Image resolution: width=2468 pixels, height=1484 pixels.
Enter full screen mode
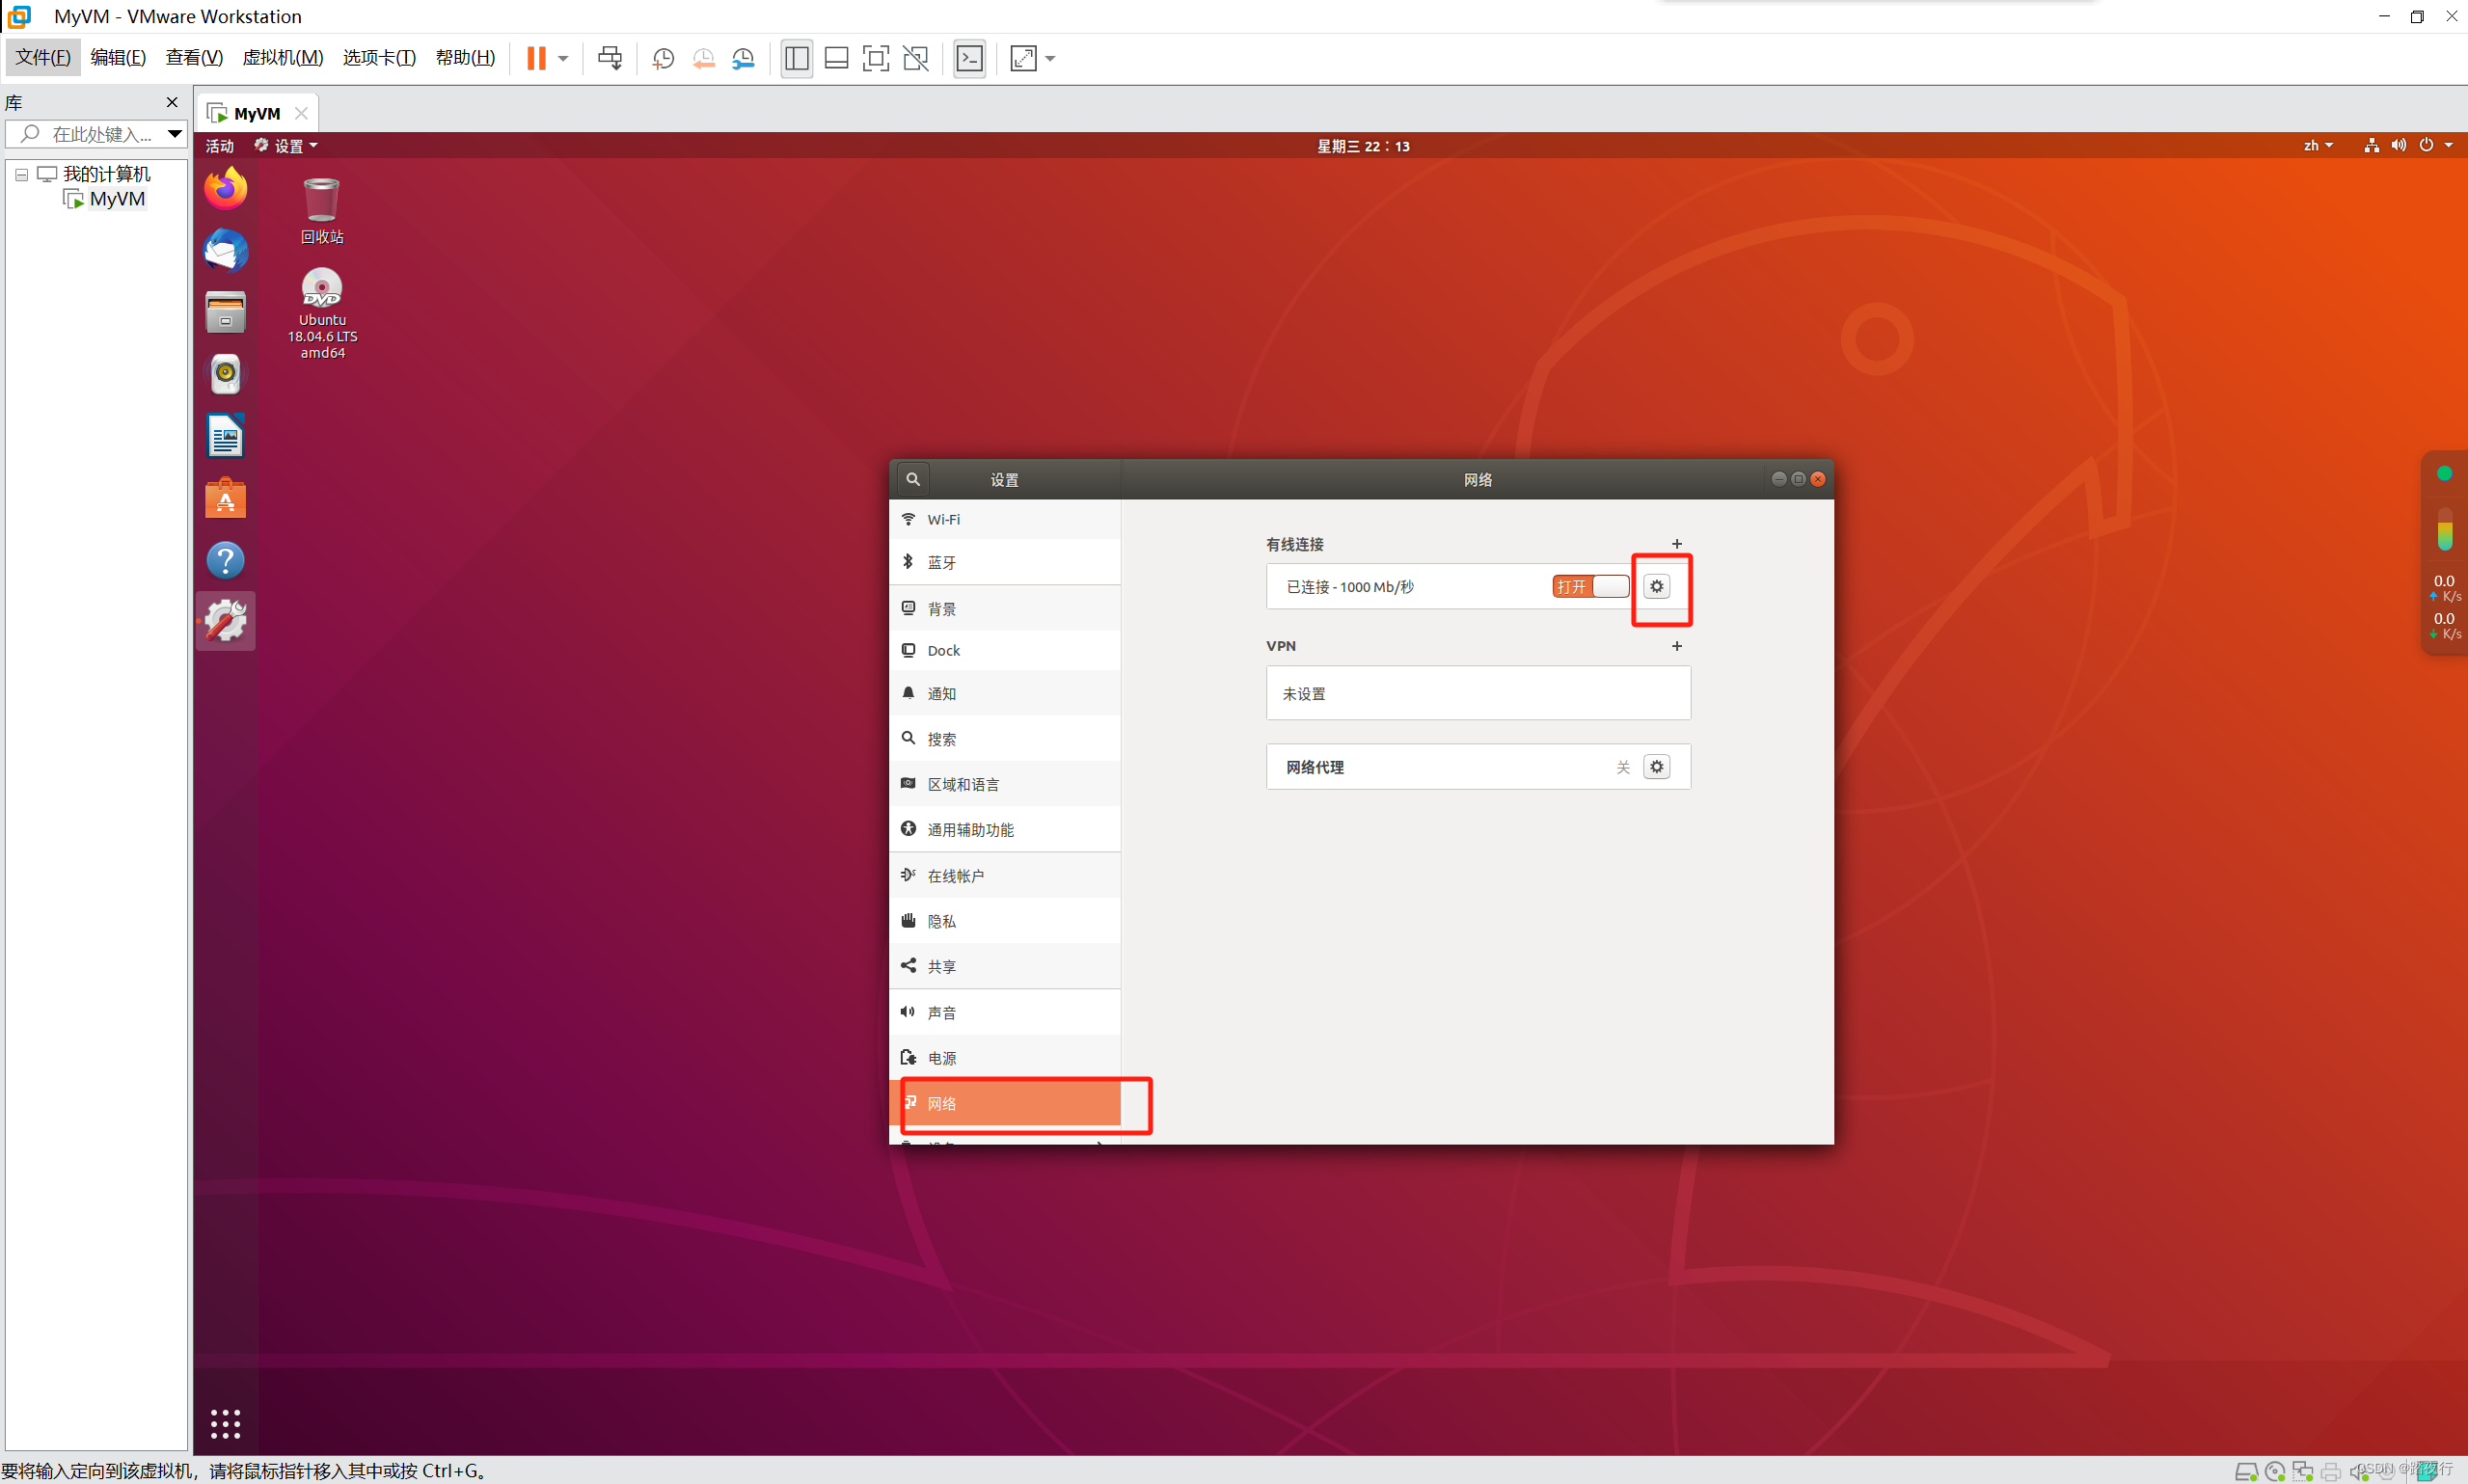point(875,58)
